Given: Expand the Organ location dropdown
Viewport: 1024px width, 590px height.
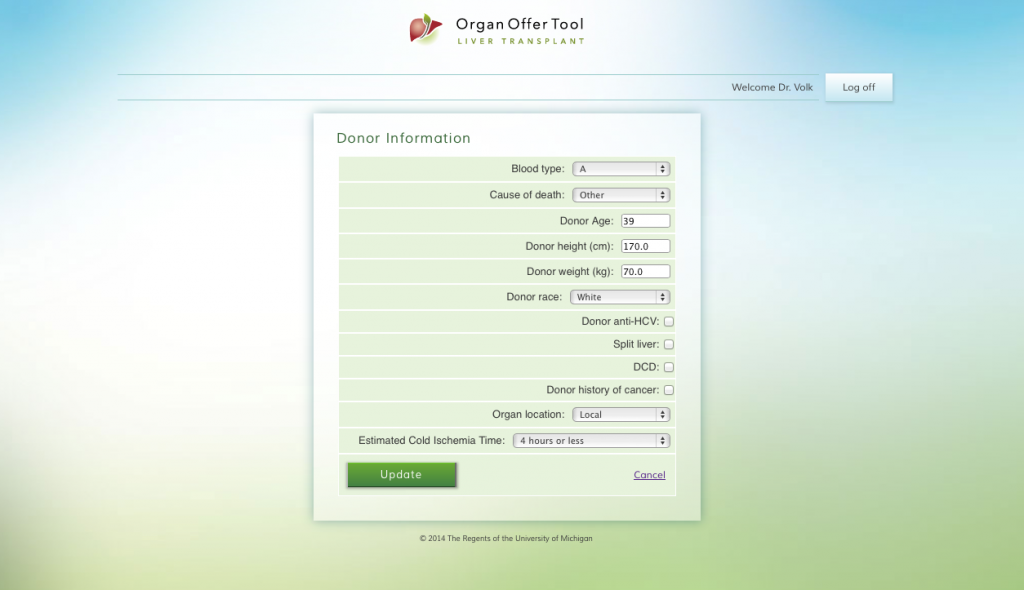Looking at the screenshot, I should click(620, 414).
